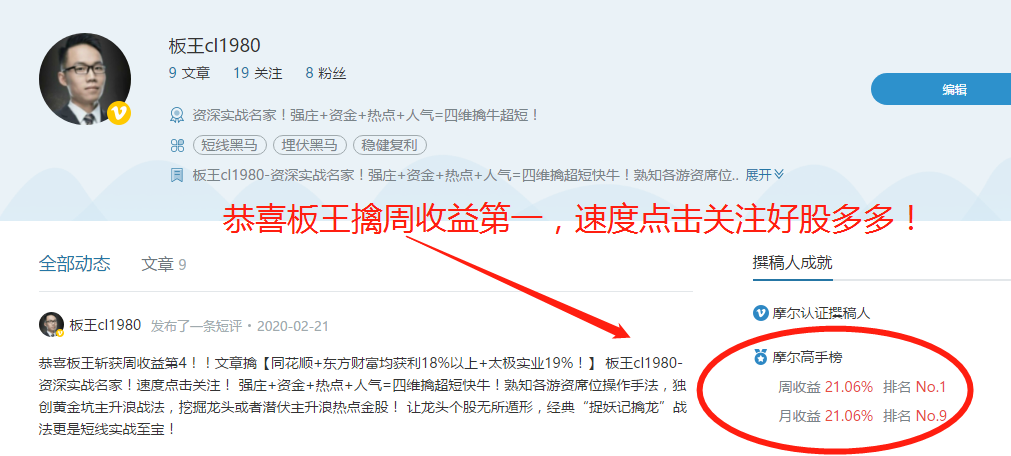The width and height of the screenshot is (1011, 456).
Task: Click the bookmark icon before profile description
Action: point(177,175)
